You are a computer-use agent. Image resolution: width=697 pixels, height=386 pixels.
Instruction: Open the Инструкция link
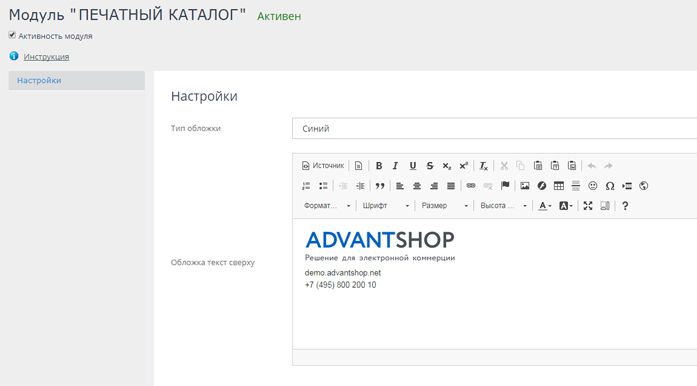pos(46,56)
